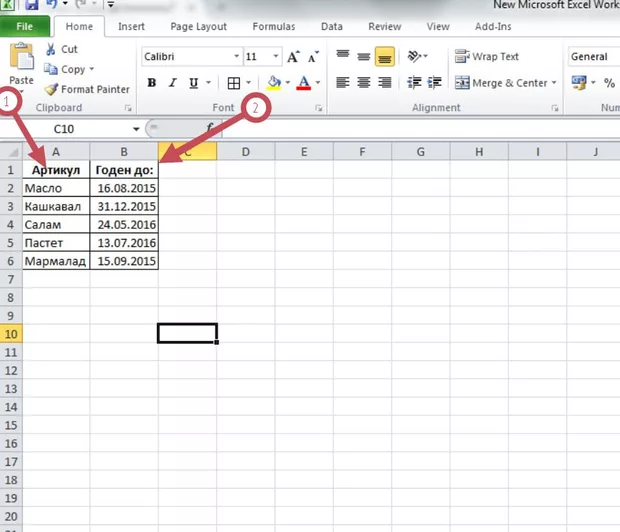Image resolution: width=620 pixels, height=532 pixels.
Task: Click Accounting Number Format icon
Action: click(x=579, y=83)
